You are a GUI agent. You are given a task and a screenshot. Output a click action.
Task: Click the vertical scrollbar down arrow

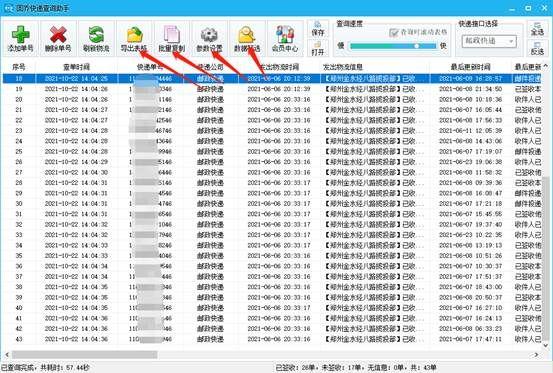click(546, 346)
